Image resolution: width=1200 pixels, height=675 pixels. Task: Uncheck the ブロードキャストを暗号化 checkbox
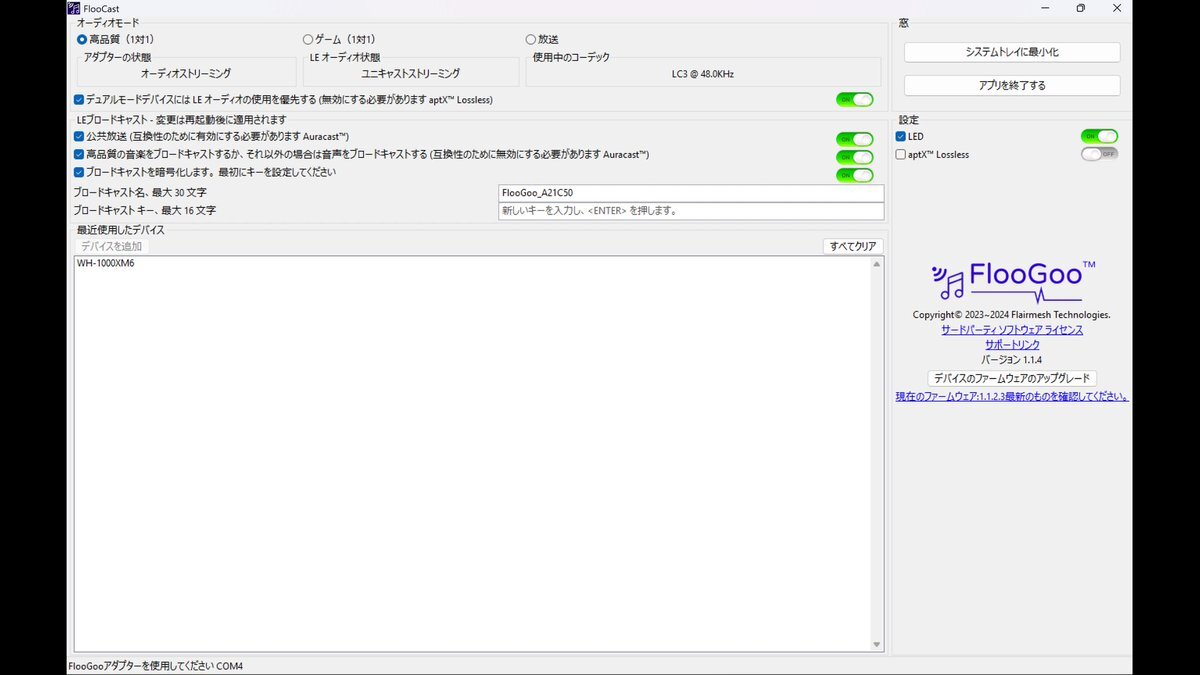(x=79, y=172)
